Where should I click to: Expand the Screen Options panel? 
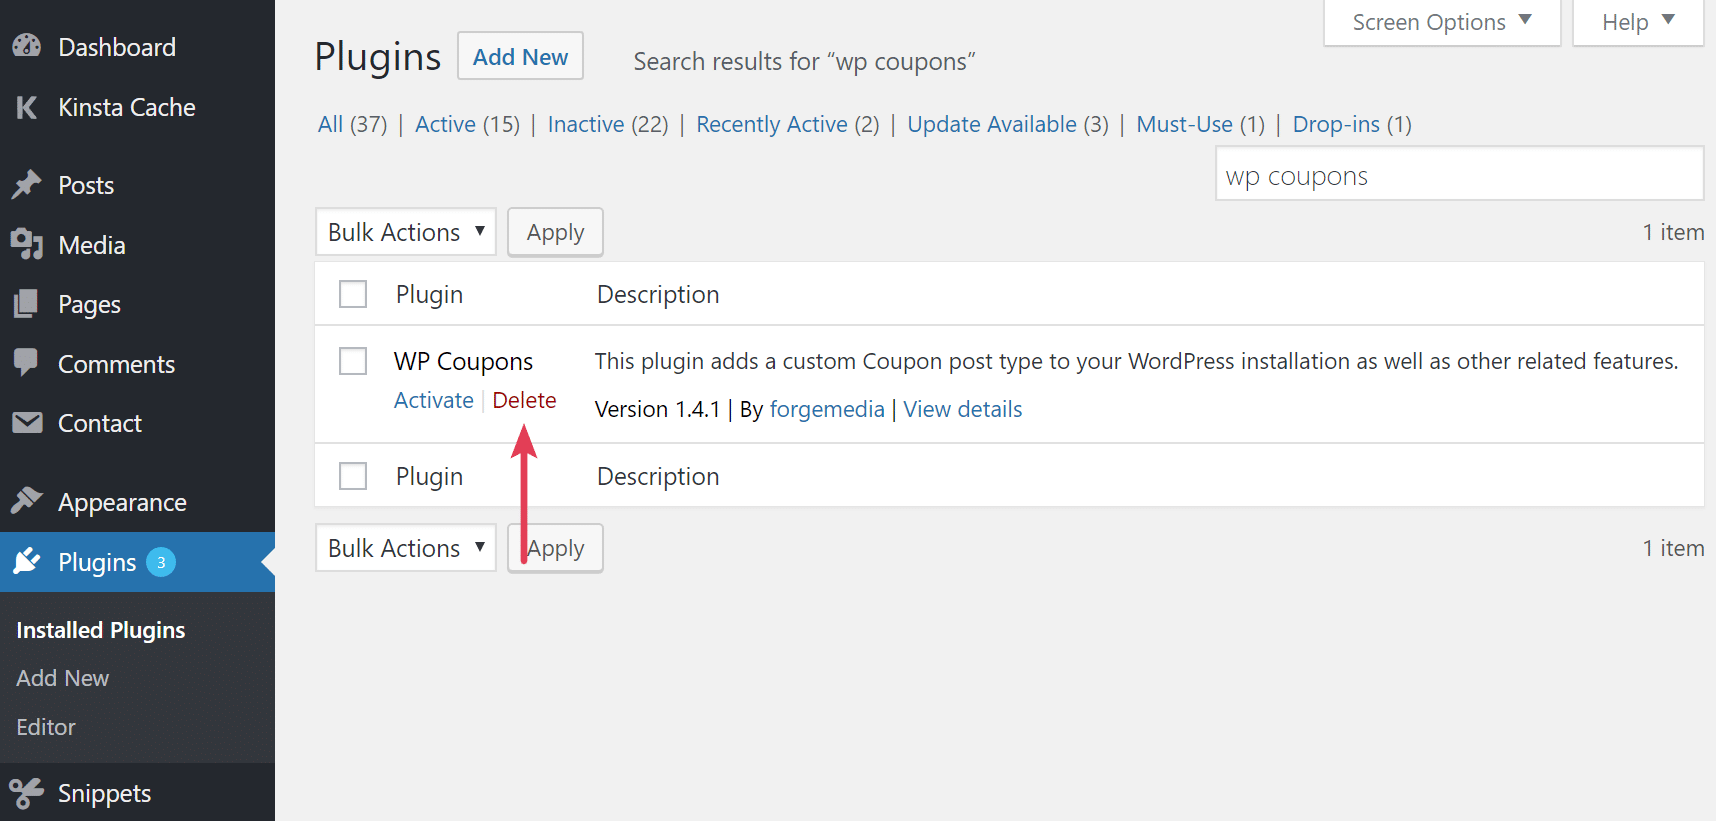[1442, 22]
